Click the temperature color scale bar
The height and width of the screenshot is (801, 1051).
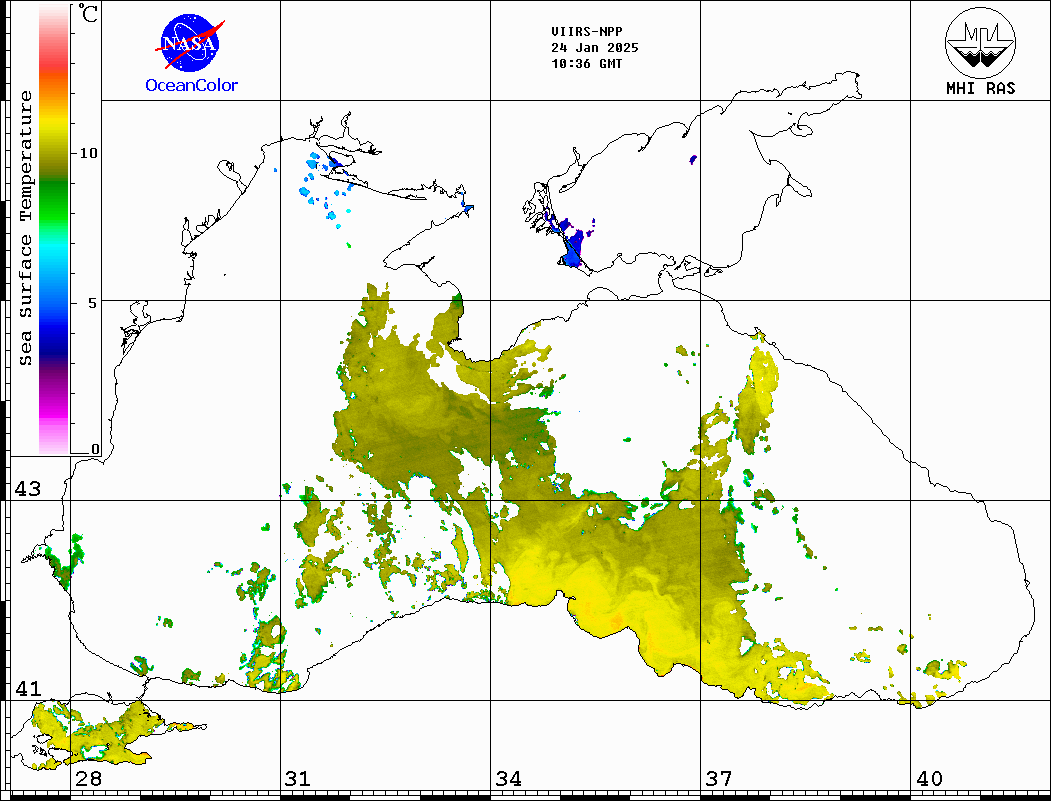[54, 229]
